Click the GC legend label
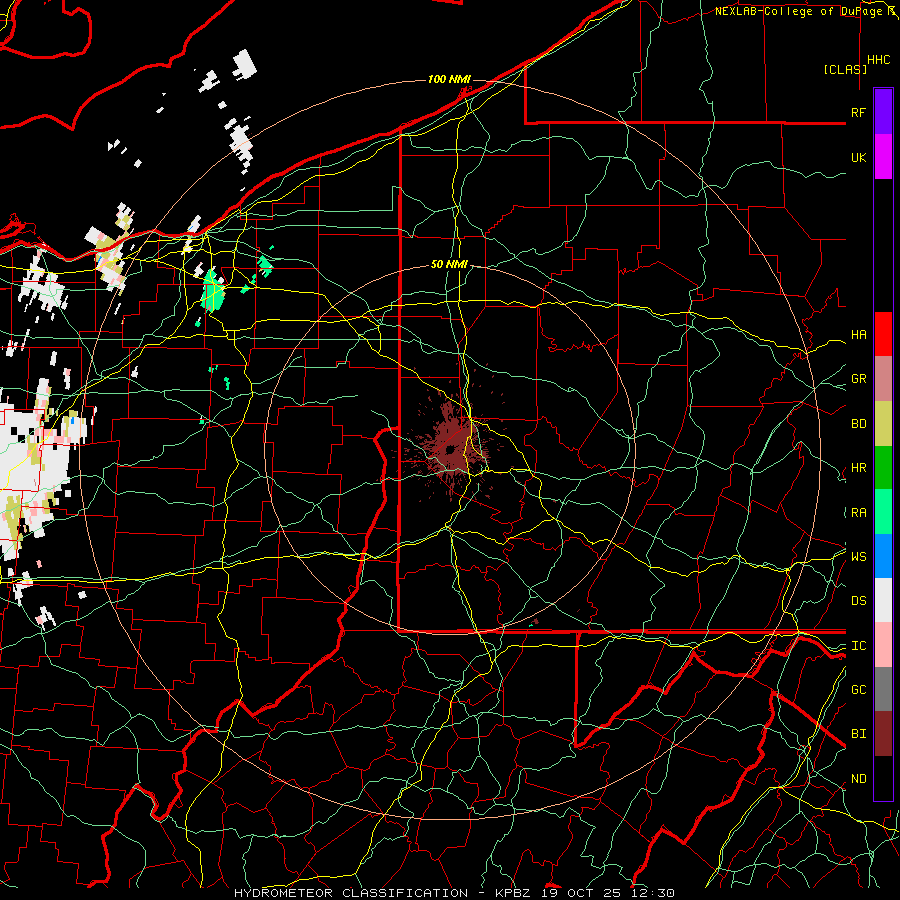 point(858,689)
